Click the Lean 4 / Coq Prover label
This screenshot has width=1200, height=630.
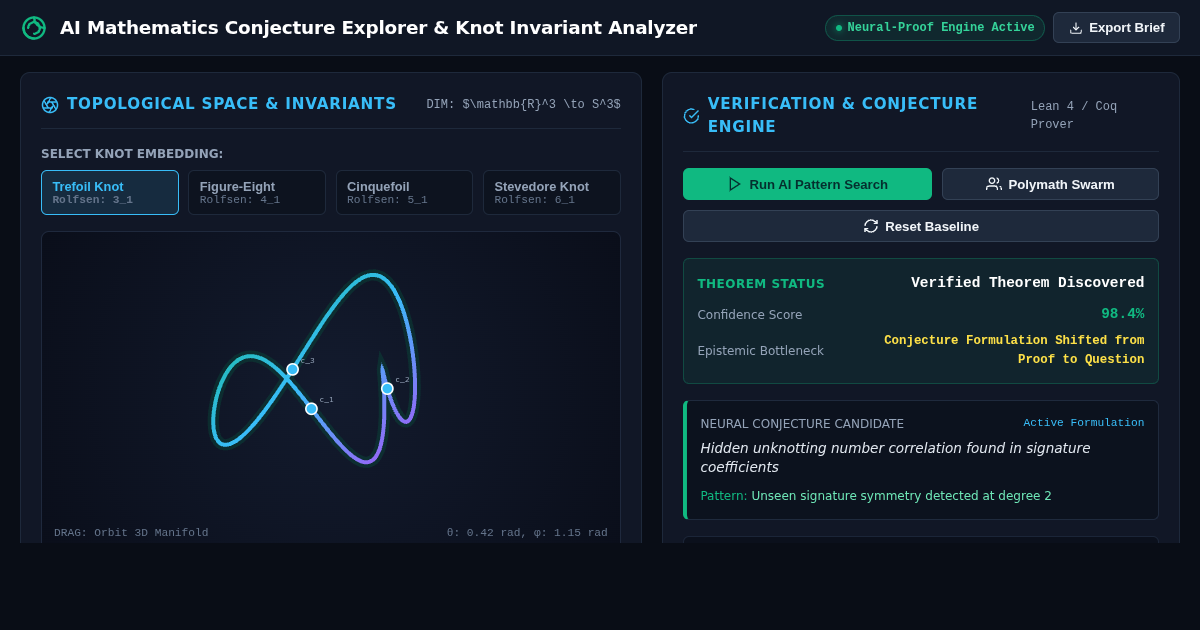pyautogui.click(x=1074, y=115)
